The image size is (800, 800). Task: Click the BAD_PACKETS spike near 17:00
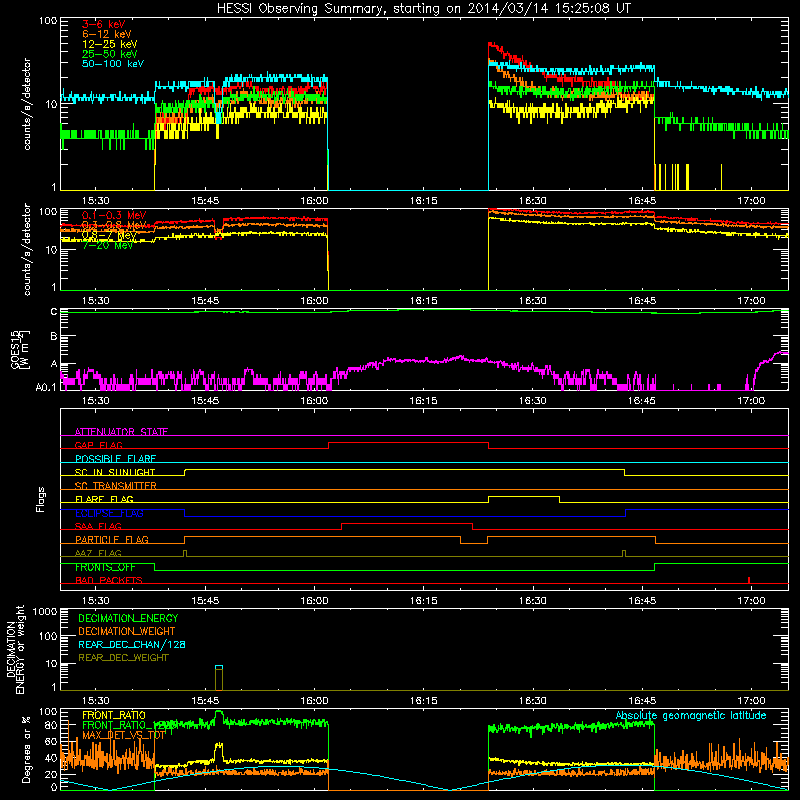point(748,580)
